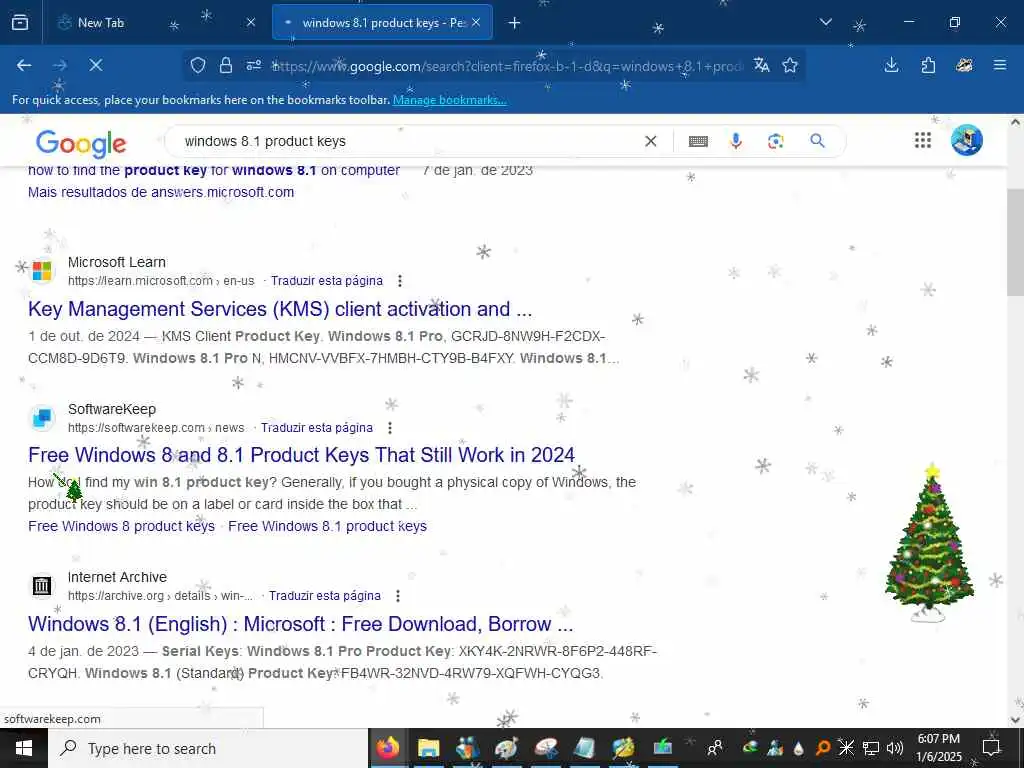Open Mais resultados de answers.microsoft.com
Image resolution: width=1024 pixels, height=768 pixels.
pos(161,192)
